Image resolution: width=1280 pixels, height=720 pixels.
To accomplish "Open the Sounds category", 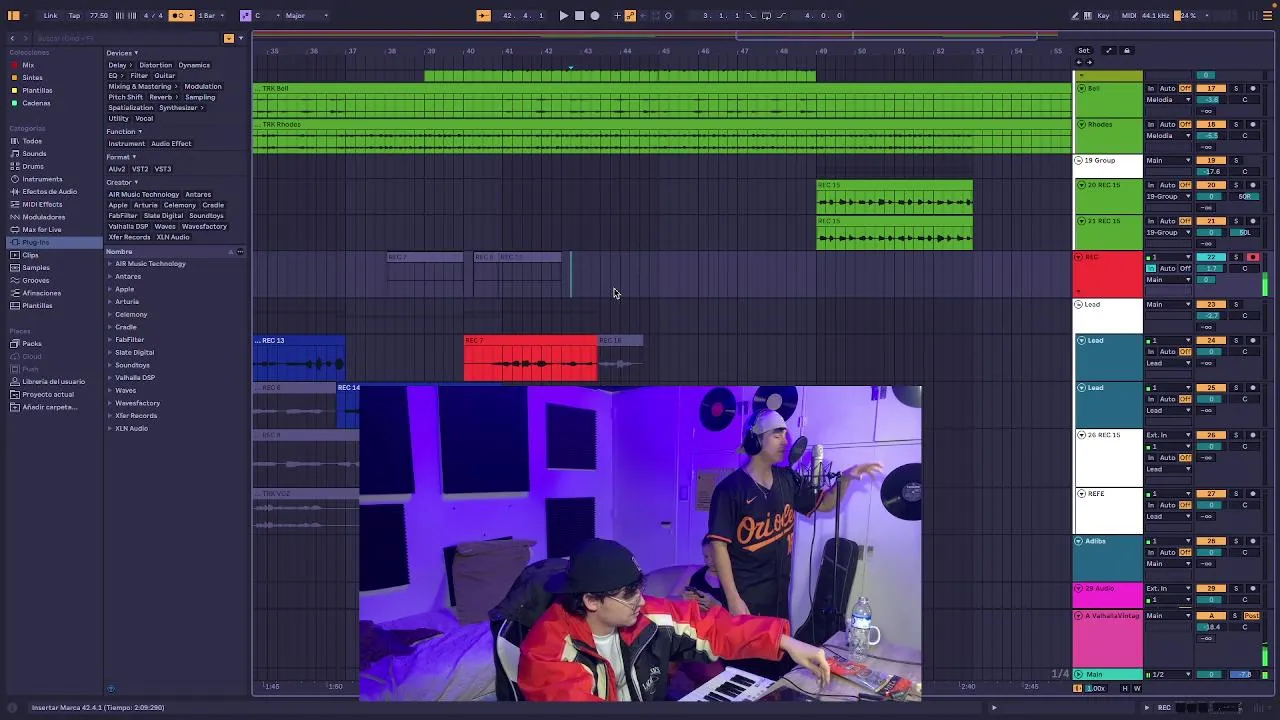I will 34,154.
